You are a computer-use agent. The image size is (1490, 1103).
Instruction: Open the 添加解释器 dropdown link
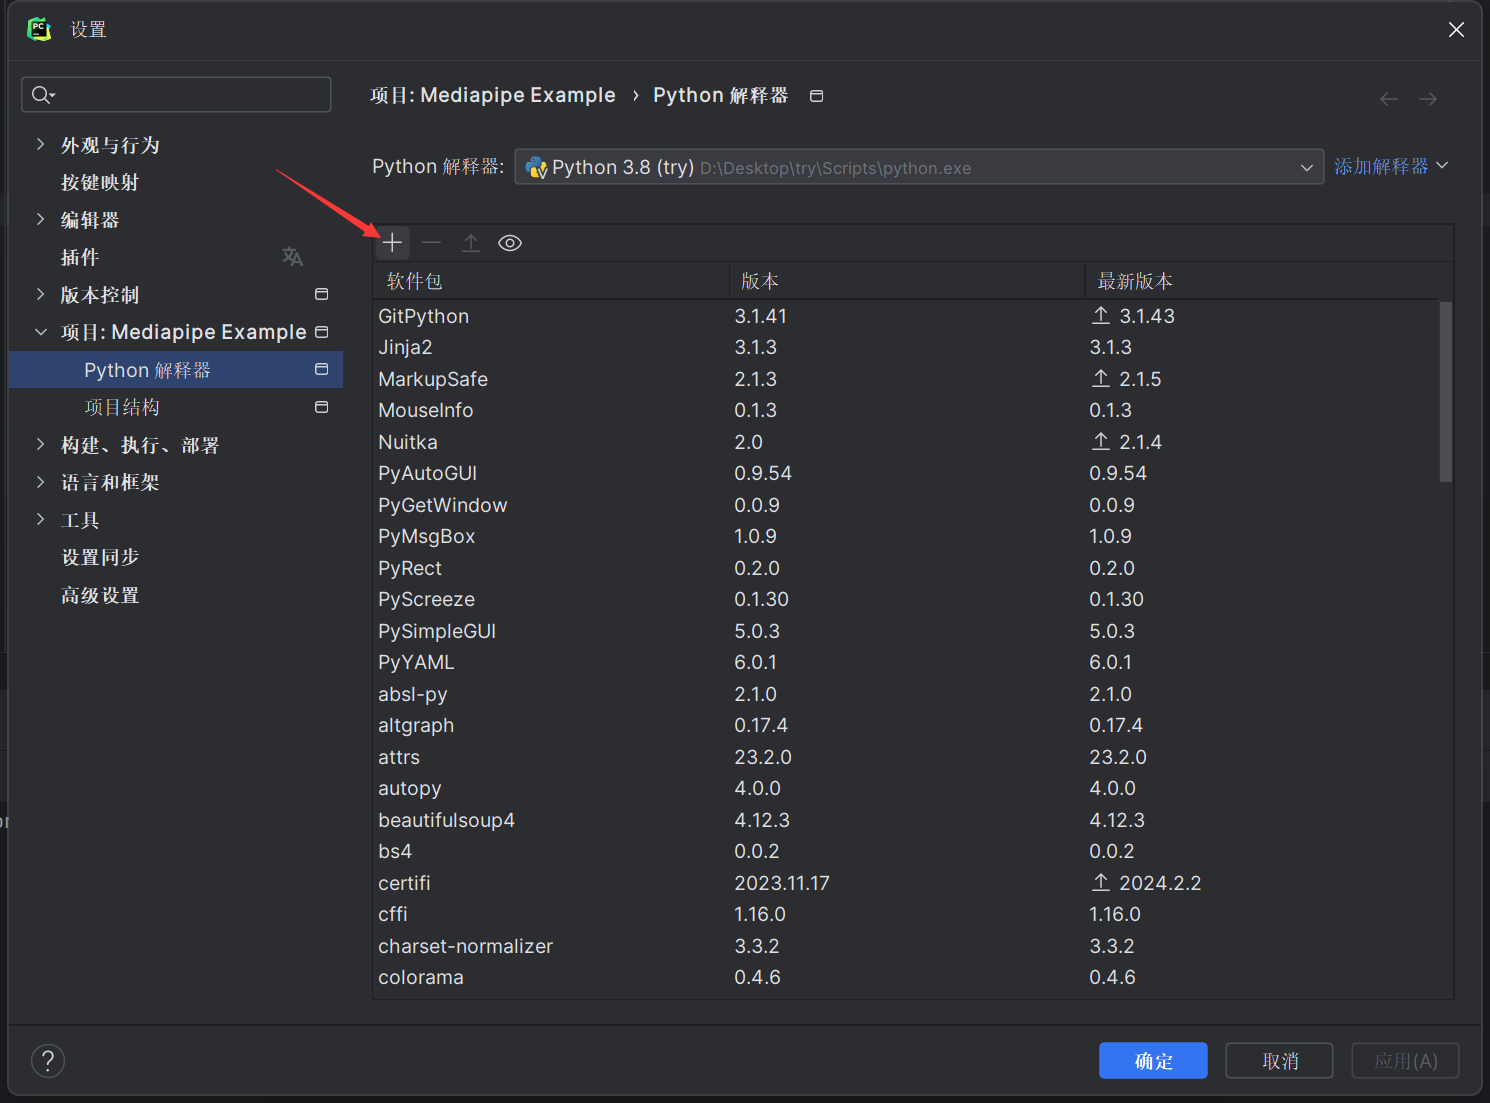pos(1391,166)
